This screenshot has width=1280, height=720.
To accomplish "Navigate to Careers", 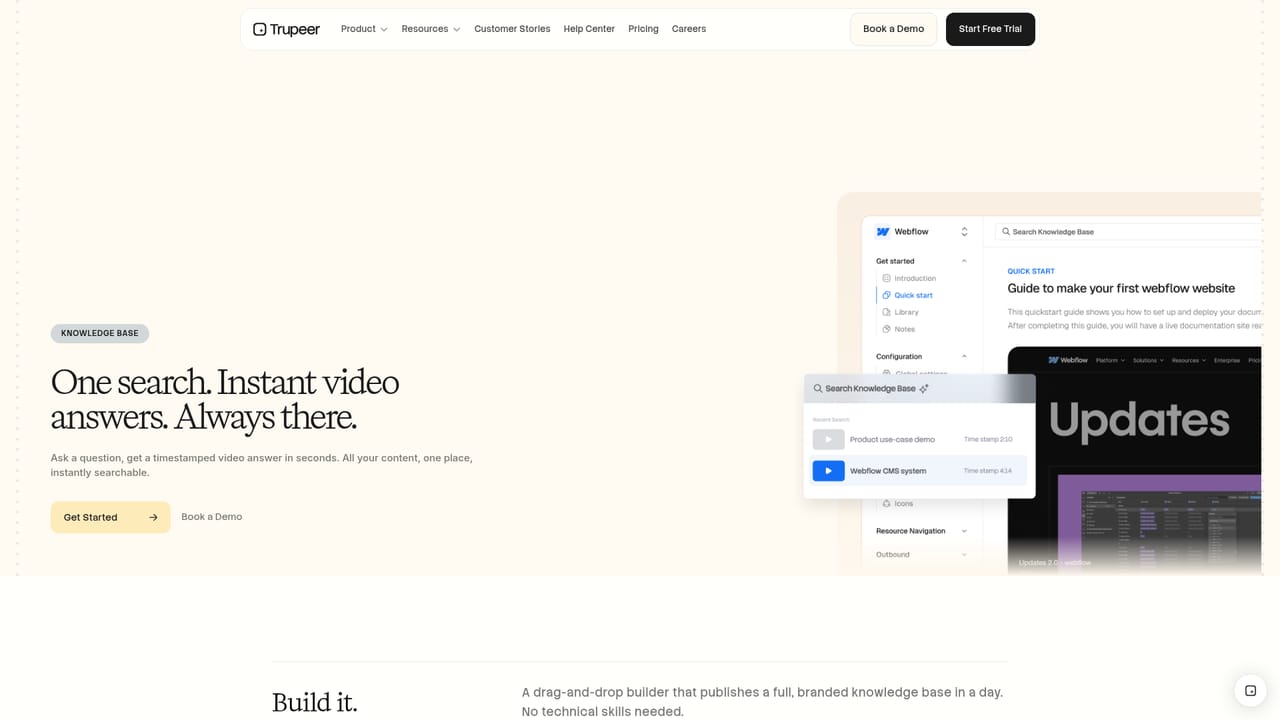I will [689, 29].
